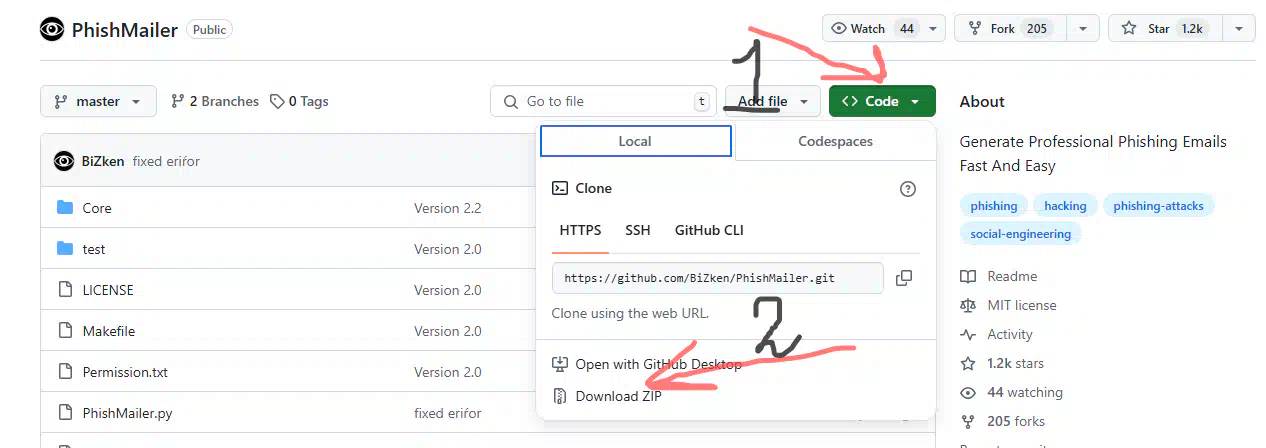Image resolution: width=1266 pixels, height=448 pixels.
Task: Open the 0 Tags link
Action: coord(299,101)
